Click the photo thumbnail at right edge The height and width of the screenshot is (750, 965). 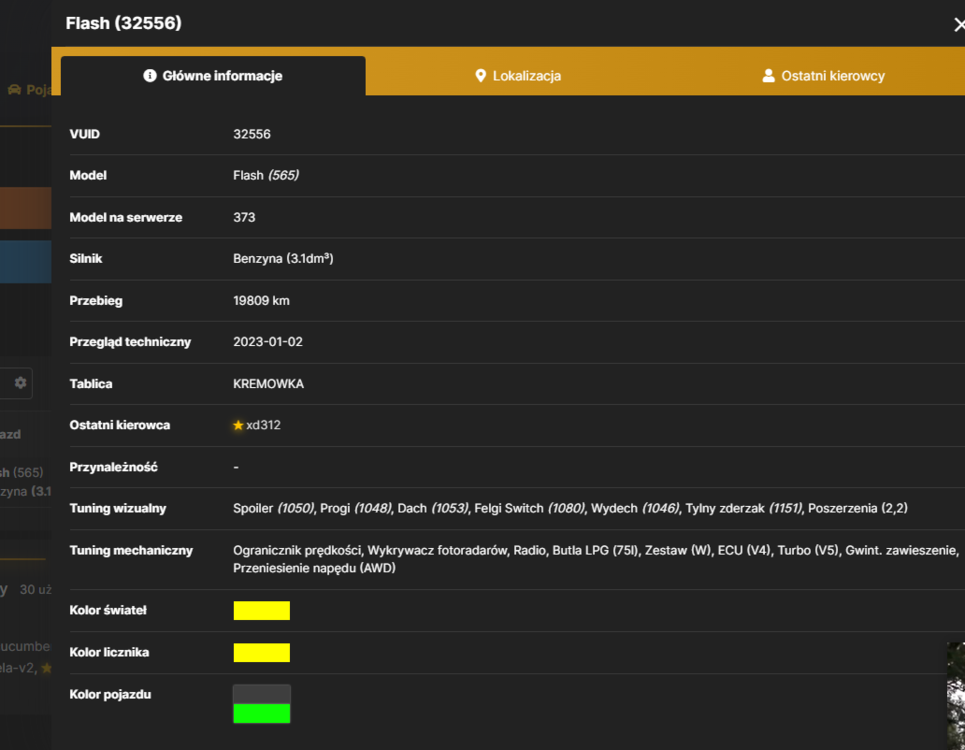956,695
